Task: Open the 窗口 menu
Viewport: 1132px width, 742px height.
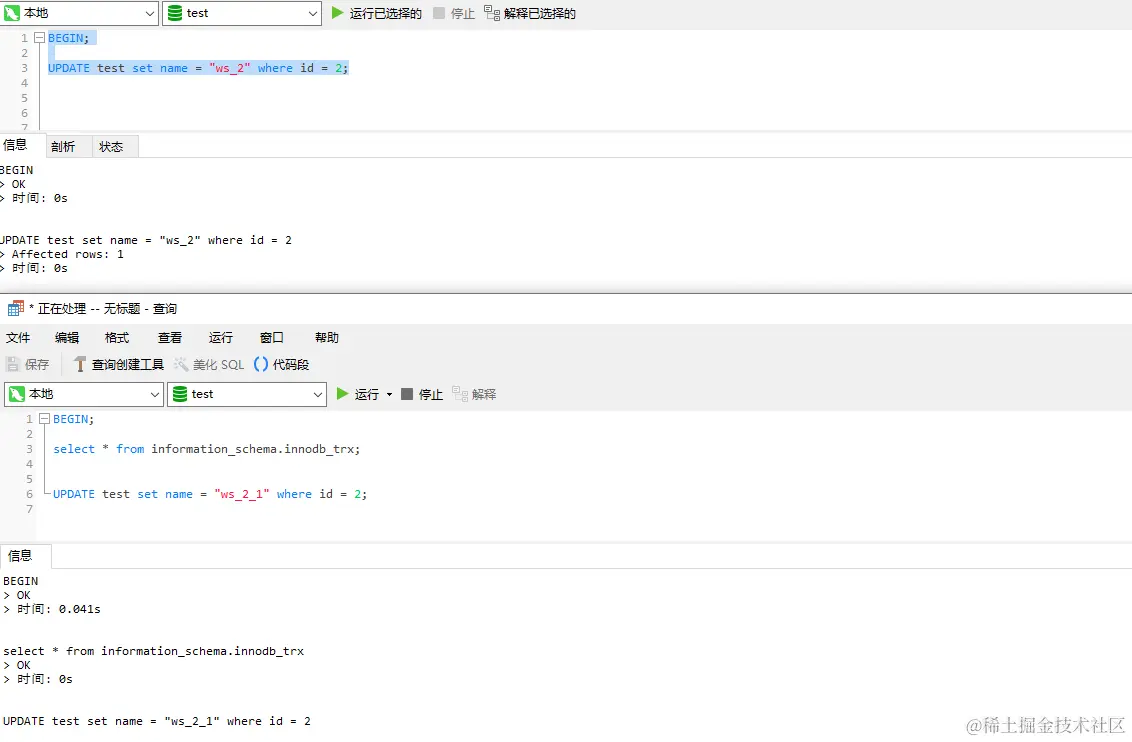Action: 272,338
